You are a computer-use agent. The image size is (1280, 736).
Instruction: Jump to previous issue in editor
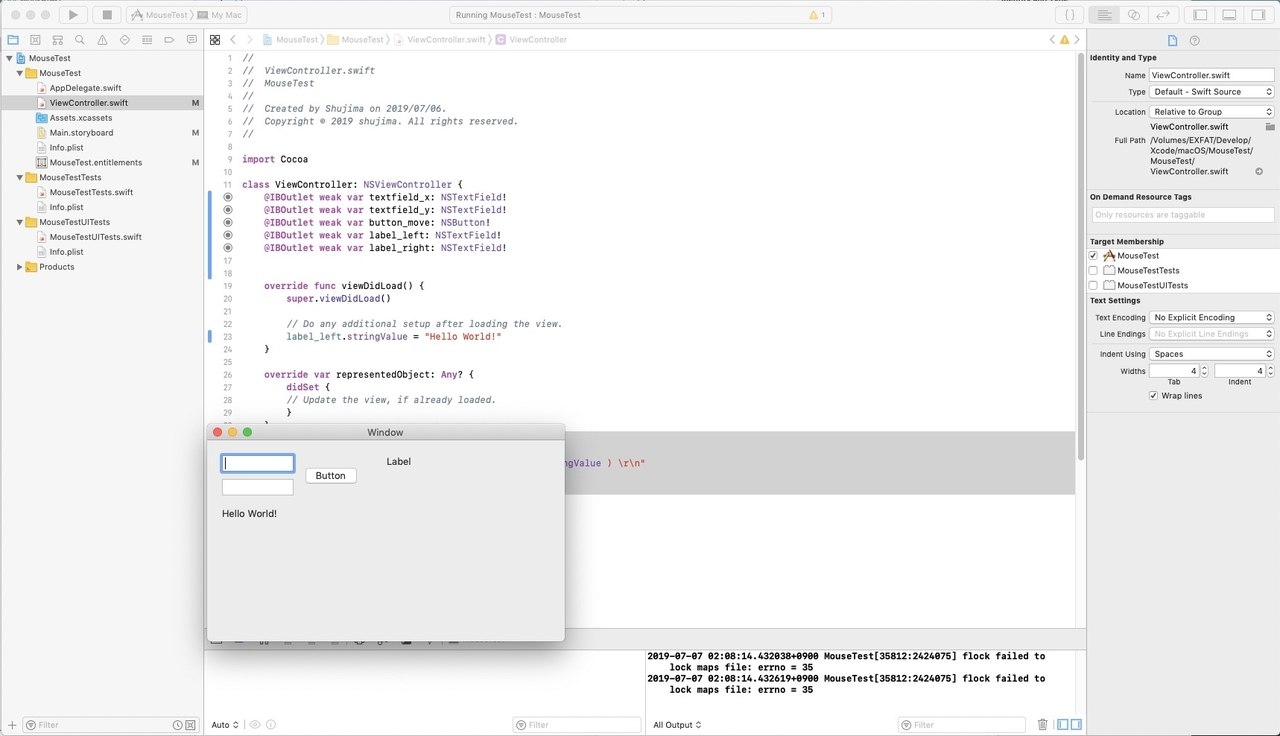[1052, 40]
